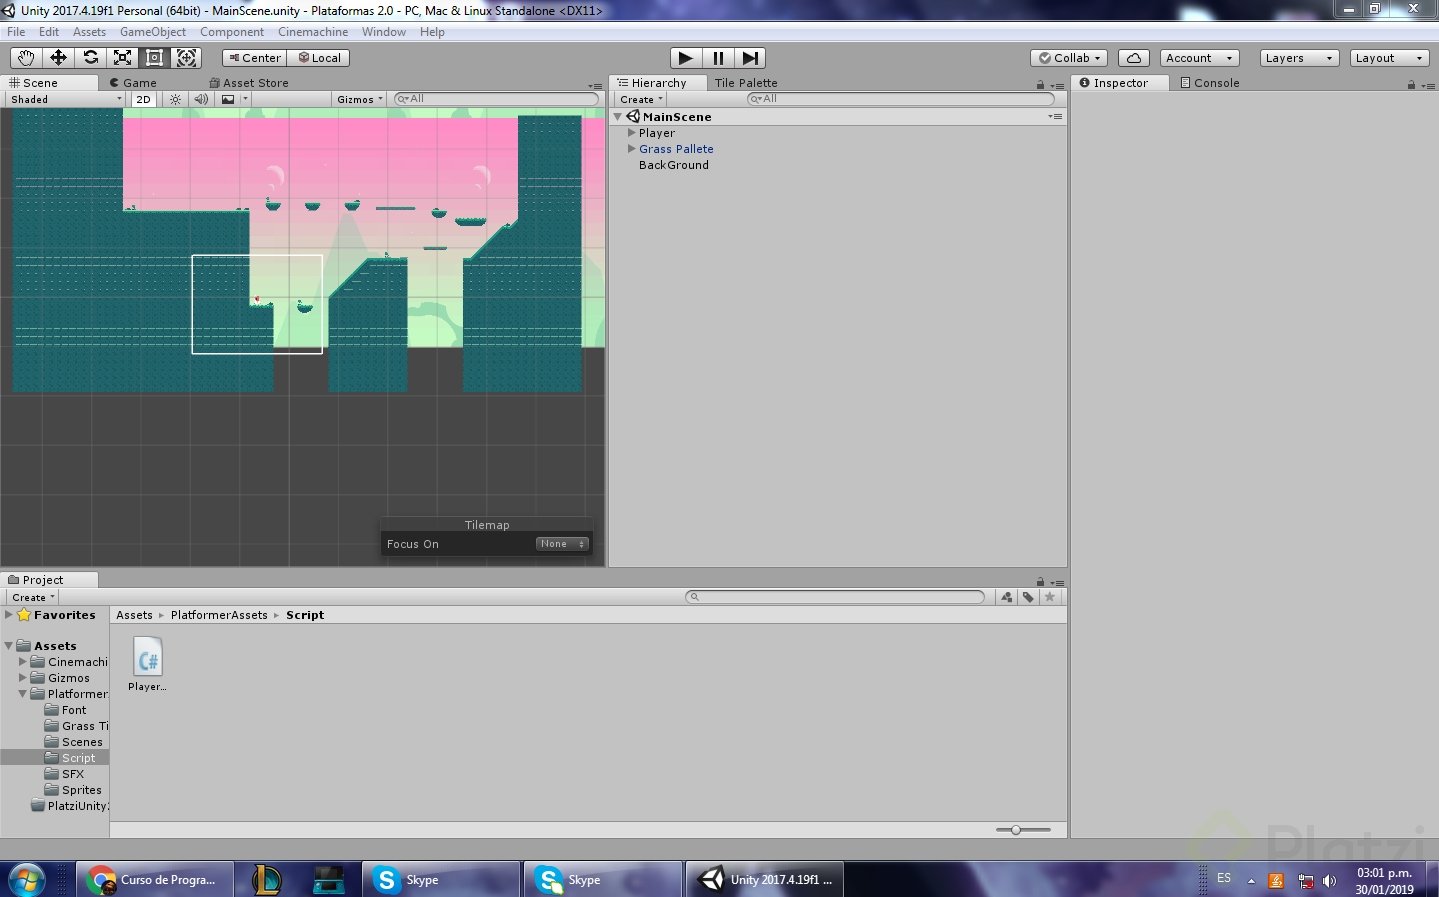Select the BackGround object in Hierarchy
This screenshot has height=897, width=1439.
[x=674, y=165]
